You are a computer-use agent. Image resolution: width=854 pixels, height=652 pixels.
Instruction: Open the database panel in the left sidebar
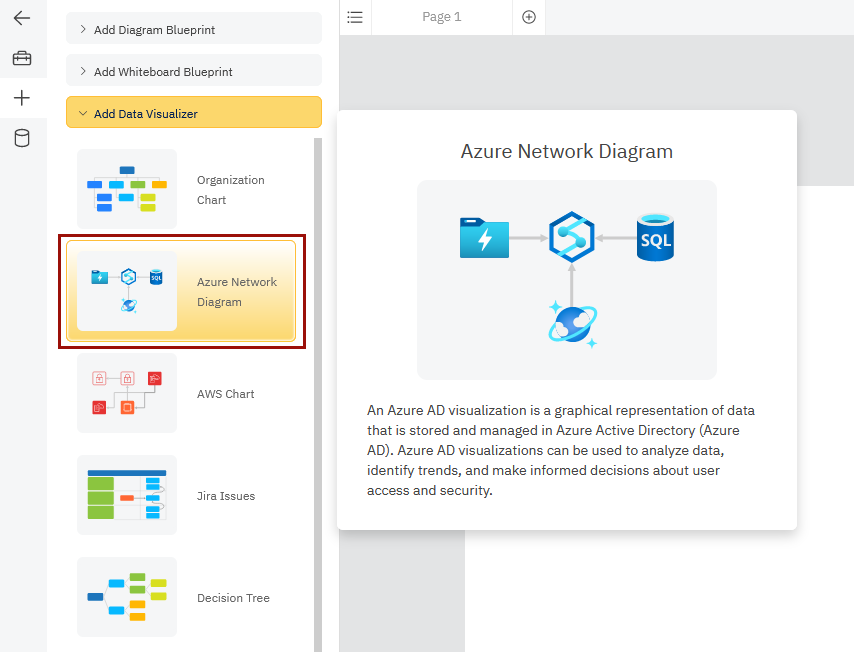(x=22, y=137)
